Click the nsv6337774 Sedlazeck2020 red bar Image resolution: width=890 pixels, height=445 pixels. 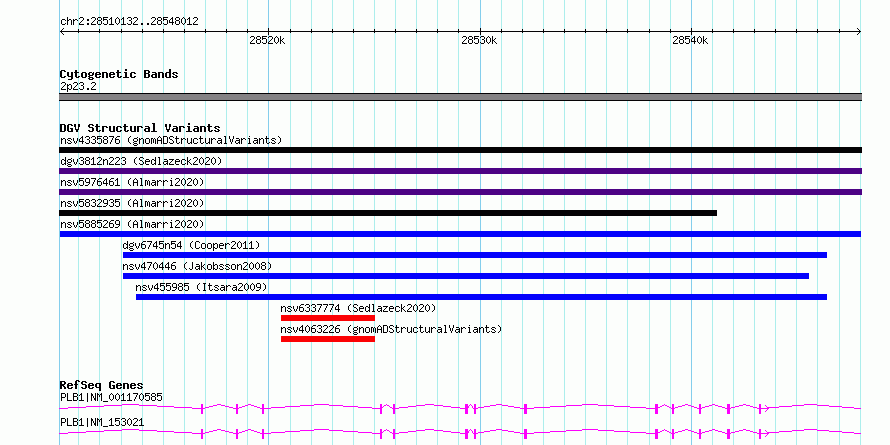click(x=328, y=318)
